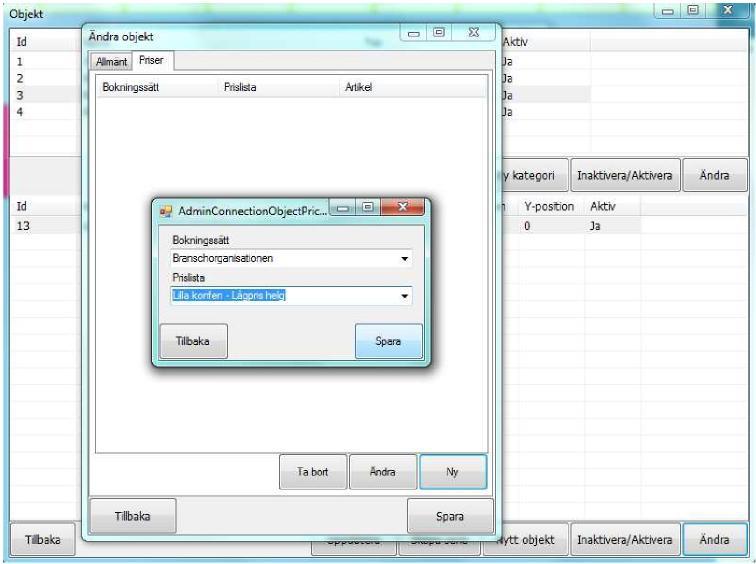The height and width of the screenshot is (564, 756).
Task: Click the Branschorganisationen combo box field
Action: click(x=291, y=258)
